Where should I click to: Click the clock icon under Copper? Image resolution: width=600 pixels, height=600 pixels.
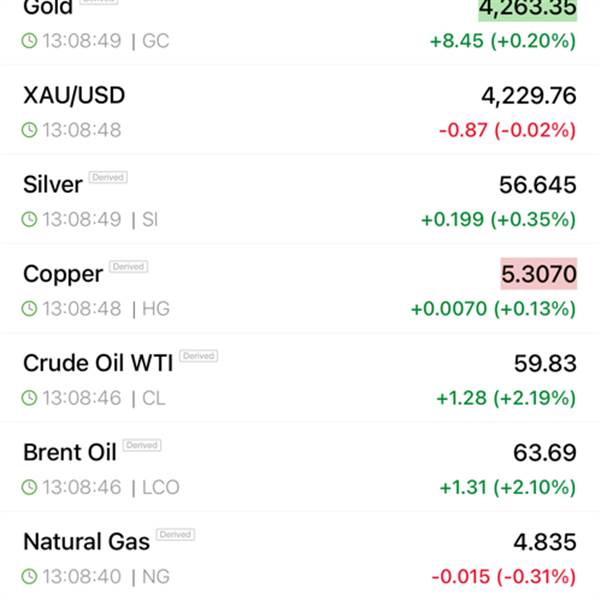pyautogui.click(x=30, y=309)
